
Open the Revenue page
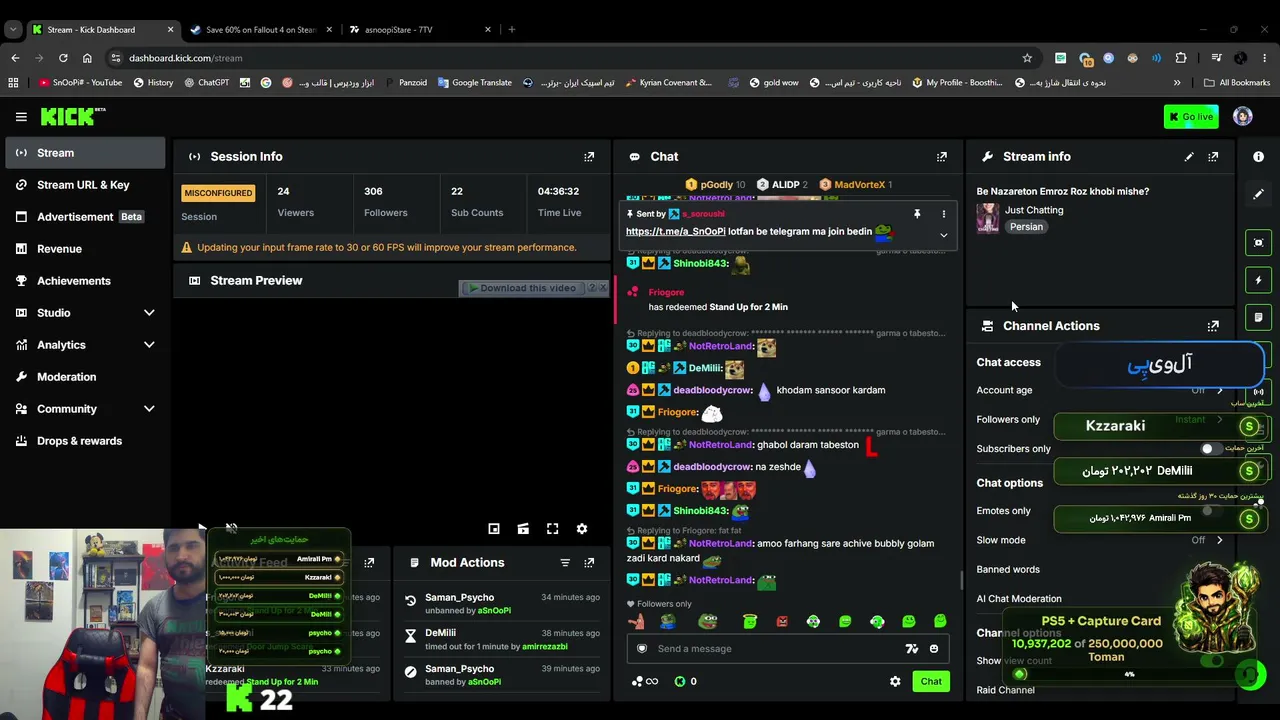coord(85,249)
